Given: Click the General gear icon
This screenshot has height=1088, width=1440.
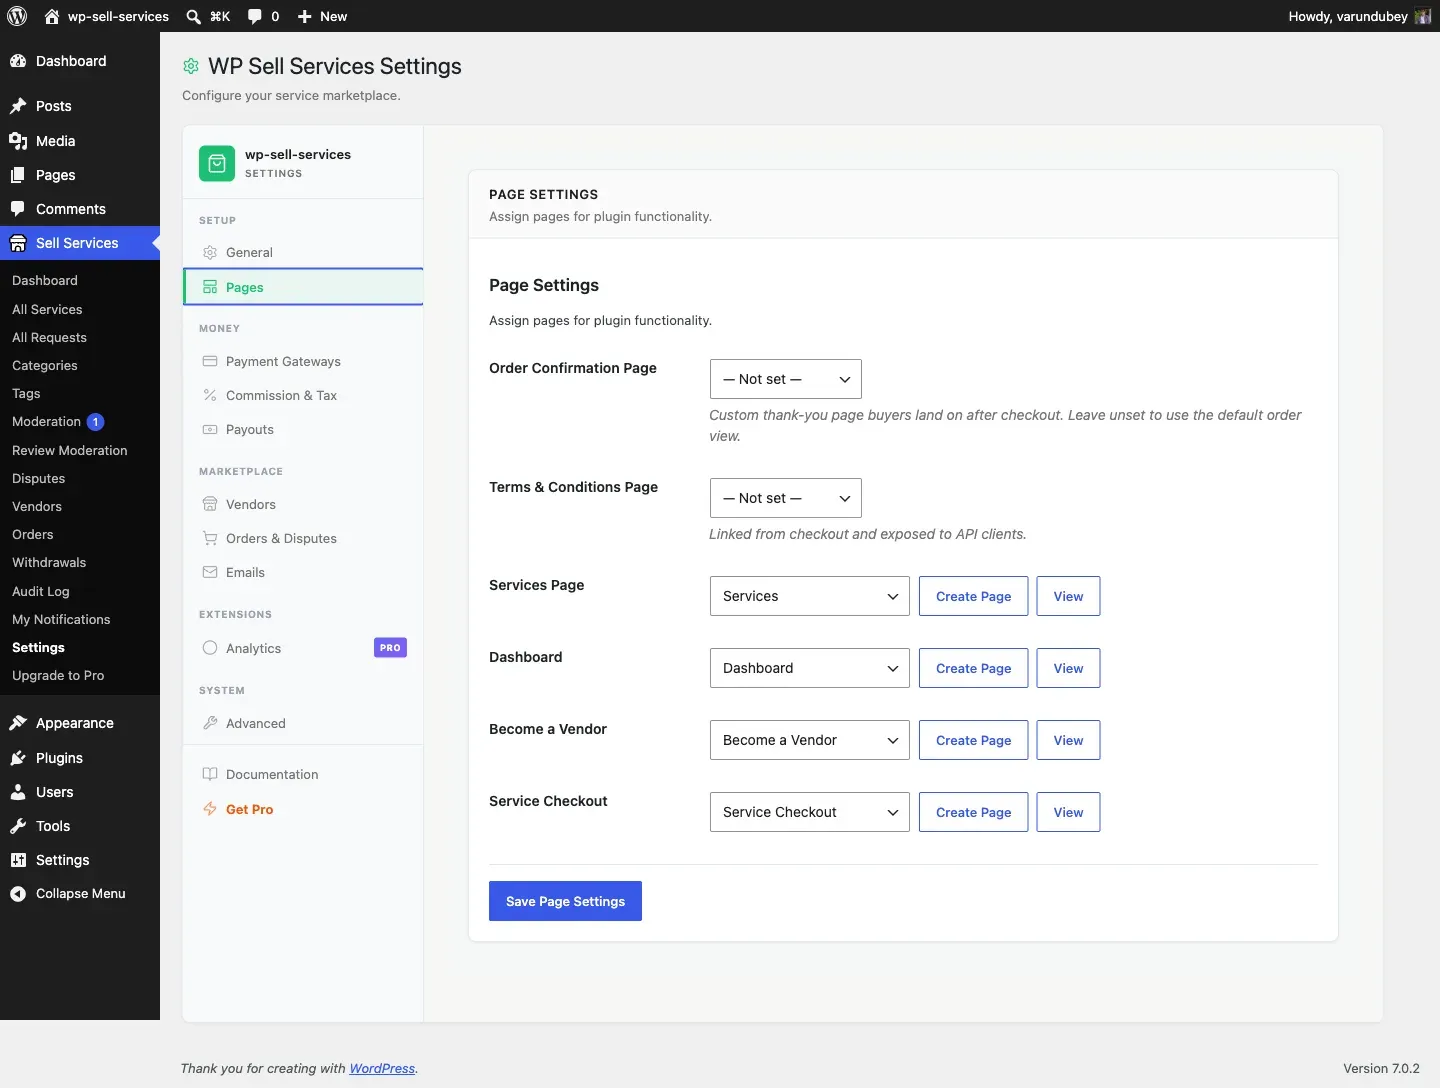Looking at the screenshot, I should (x=210, y=252).
